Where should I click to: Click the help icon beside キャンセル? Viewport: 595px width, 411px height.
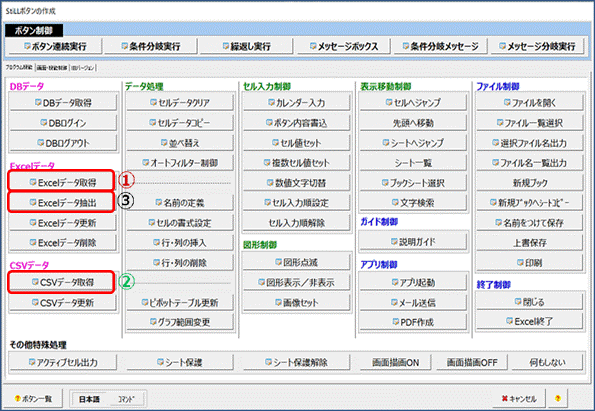(x=557, y=399)
